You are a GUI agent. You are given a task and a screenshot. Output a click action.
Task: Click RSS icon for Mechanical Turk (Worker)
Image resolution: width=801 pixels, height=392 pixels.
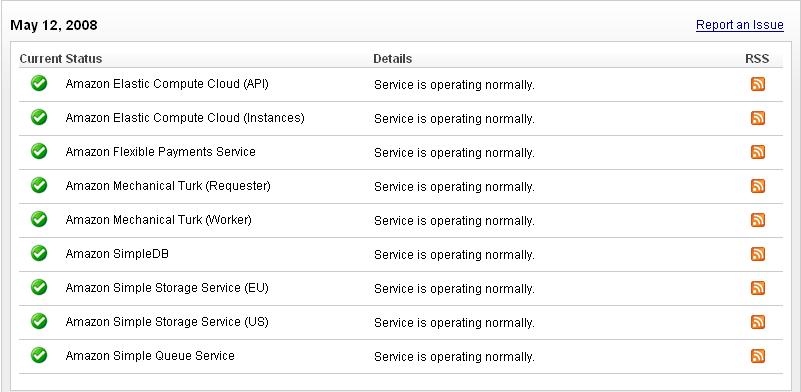[758, 220]
